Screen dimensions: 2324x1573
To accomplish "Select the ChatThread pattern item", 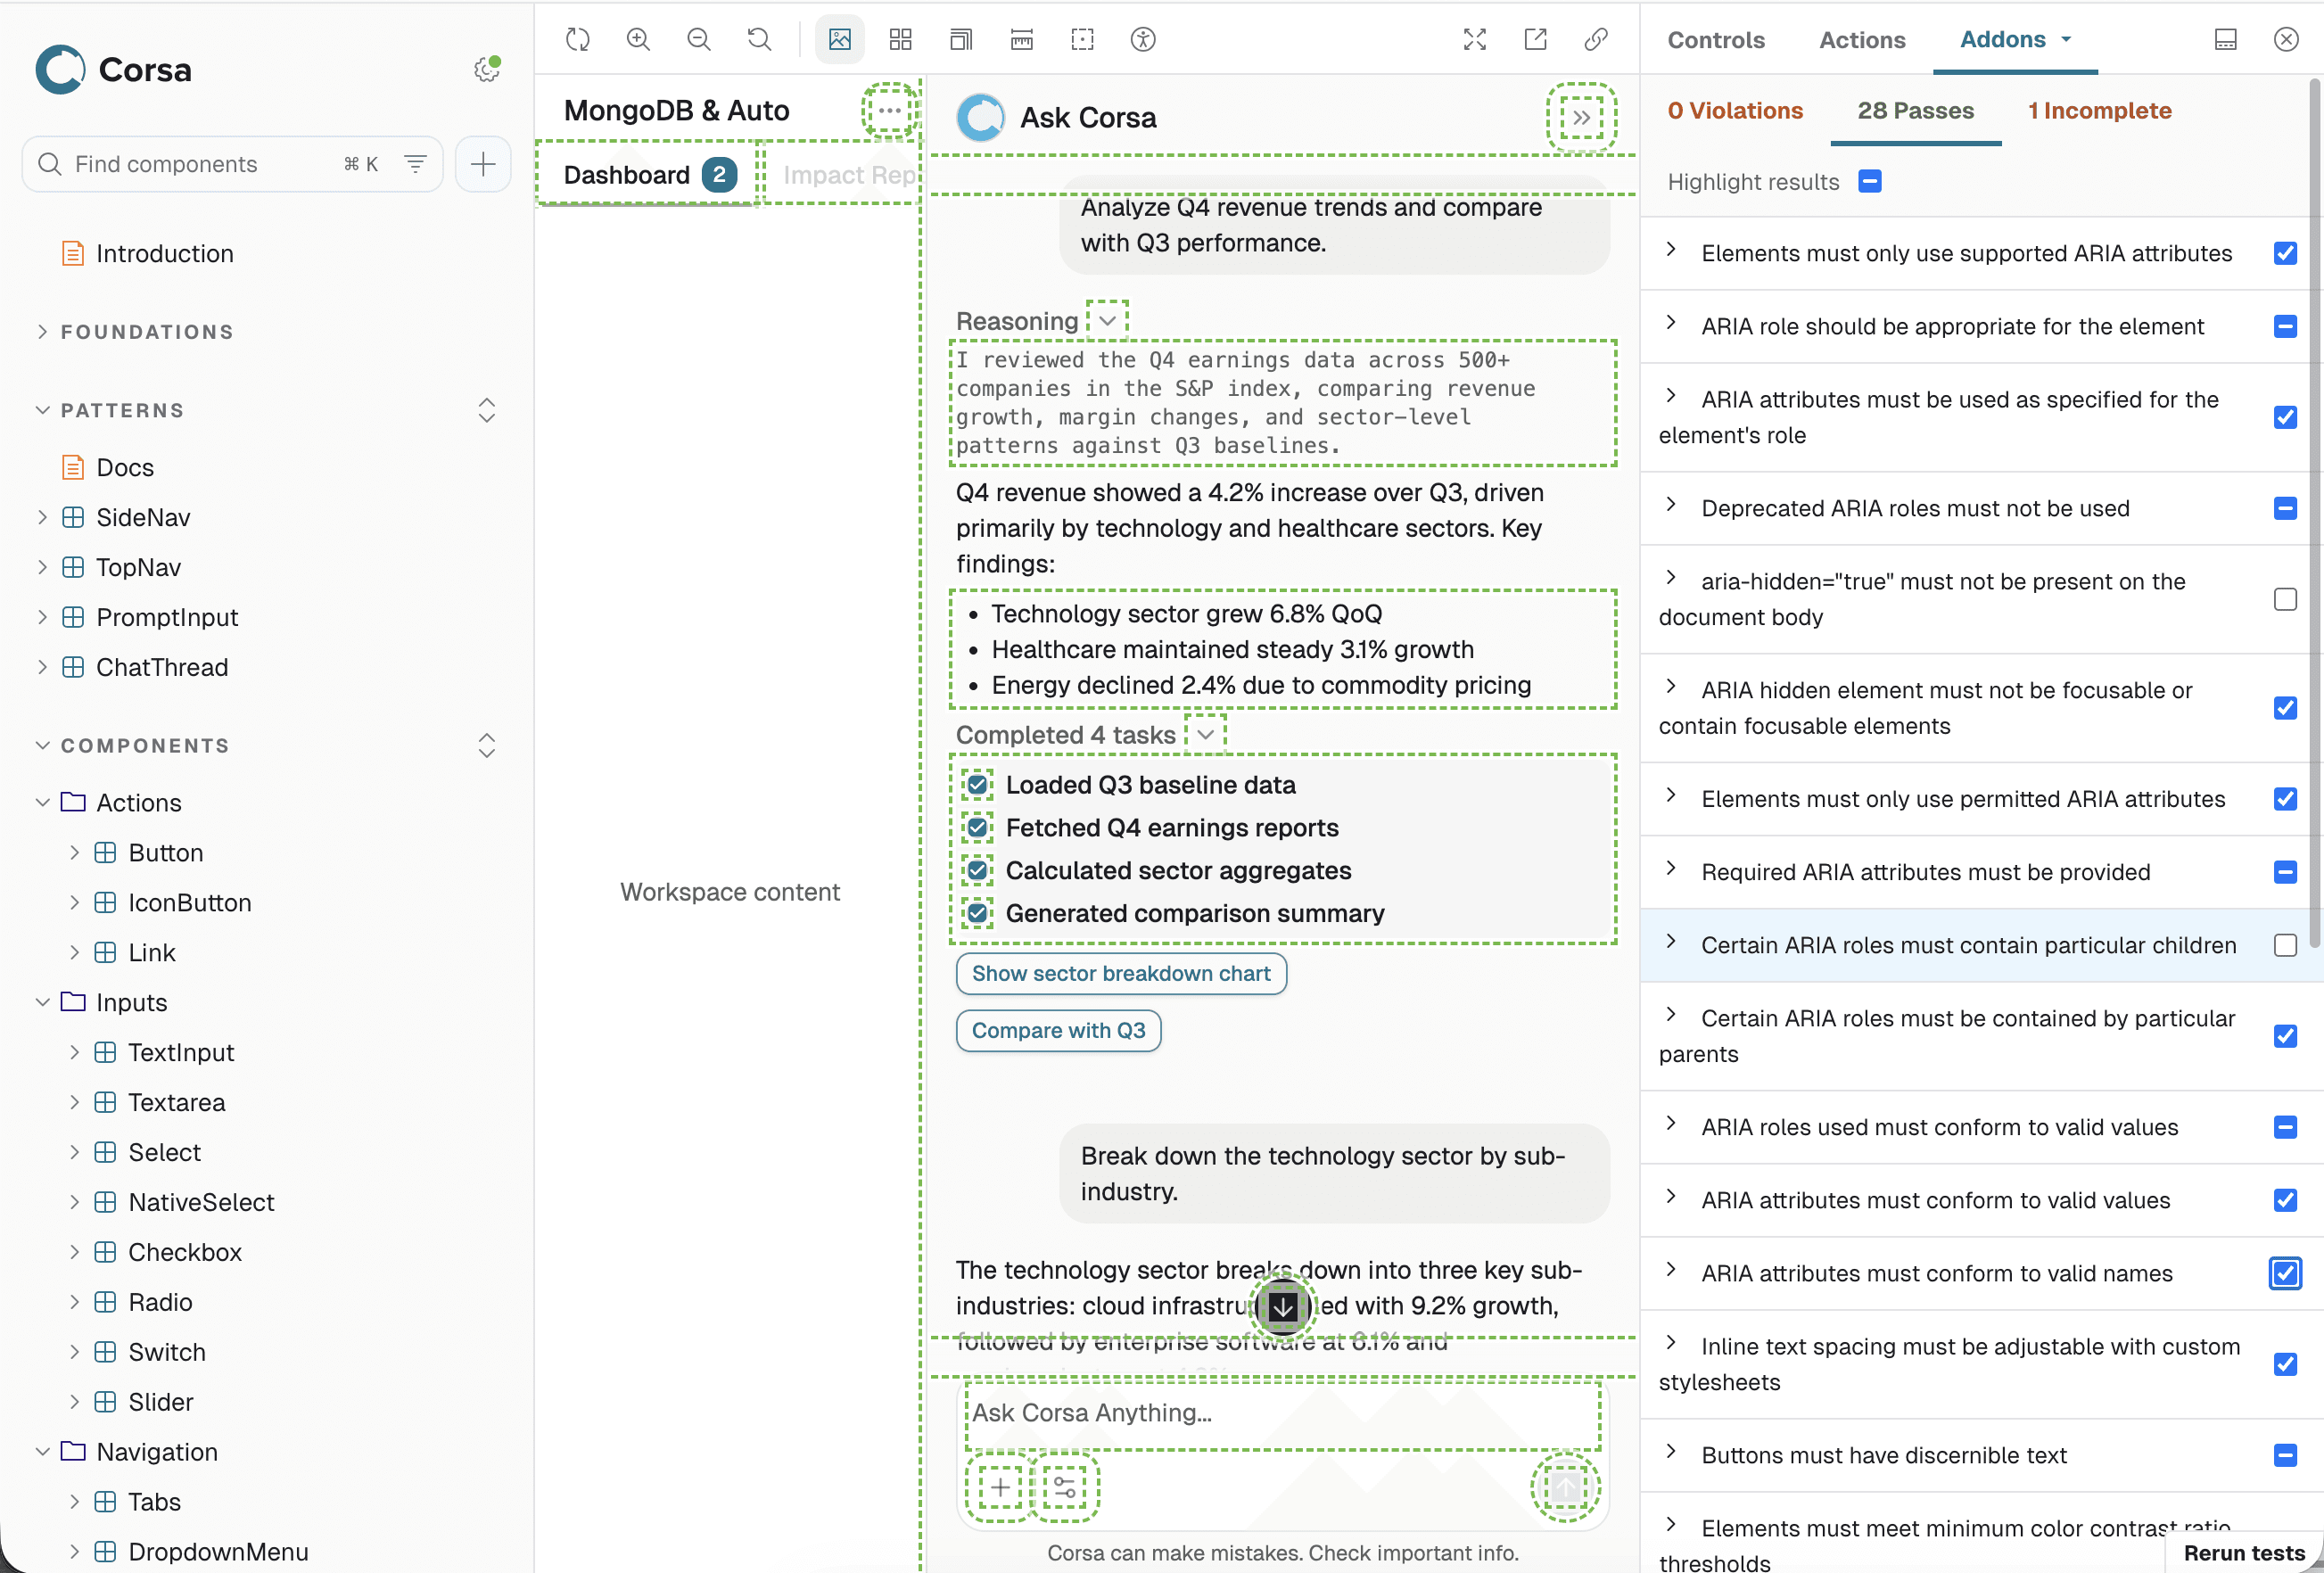I will coord(161,667).
